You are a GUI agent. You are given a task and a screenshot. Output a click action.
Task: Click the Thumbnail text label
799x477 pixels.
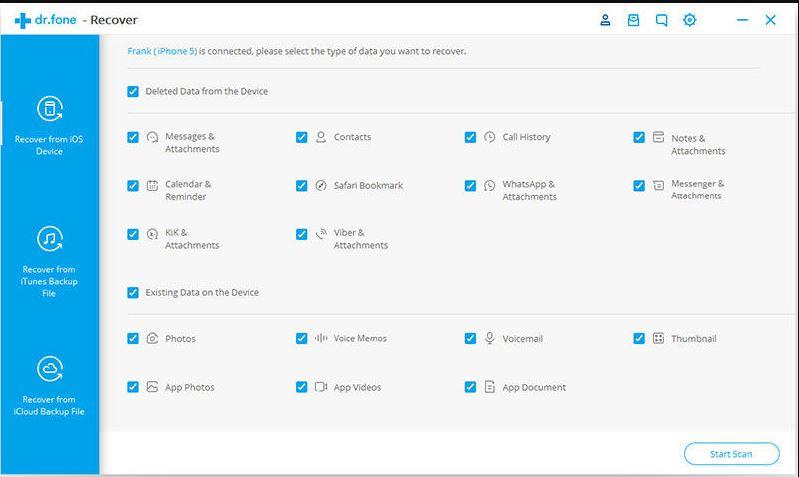click(x=694, y=338)
